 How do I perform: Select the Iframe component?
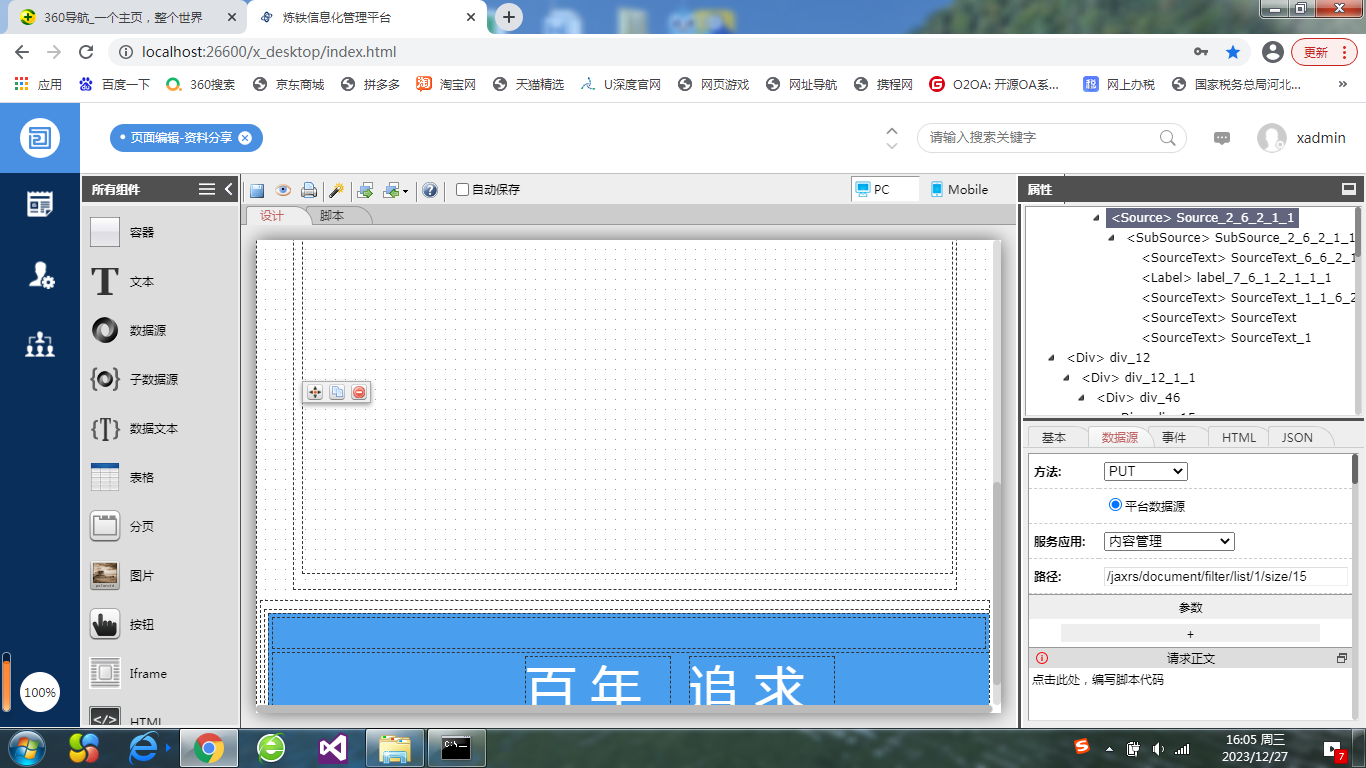(161, 673)
